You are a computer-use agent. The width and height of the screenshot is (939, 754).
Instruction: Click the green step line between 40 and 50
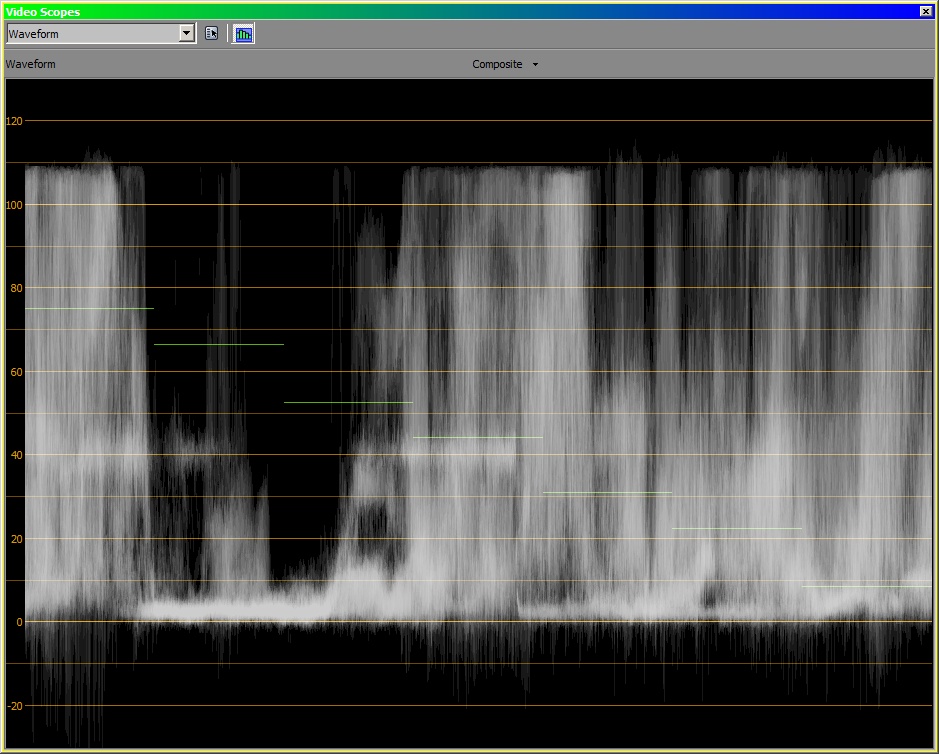pos(478,437)
